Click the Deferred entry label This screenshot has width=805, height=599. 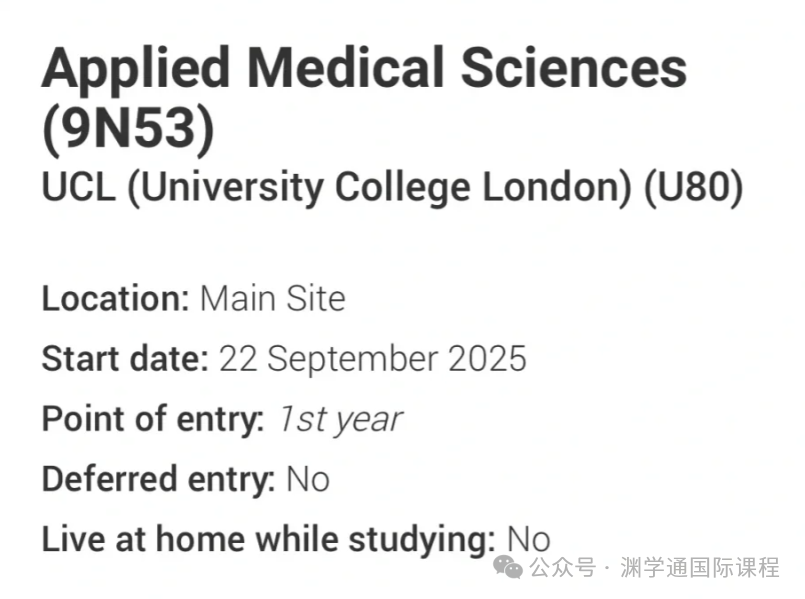click(x=158, y=479)
